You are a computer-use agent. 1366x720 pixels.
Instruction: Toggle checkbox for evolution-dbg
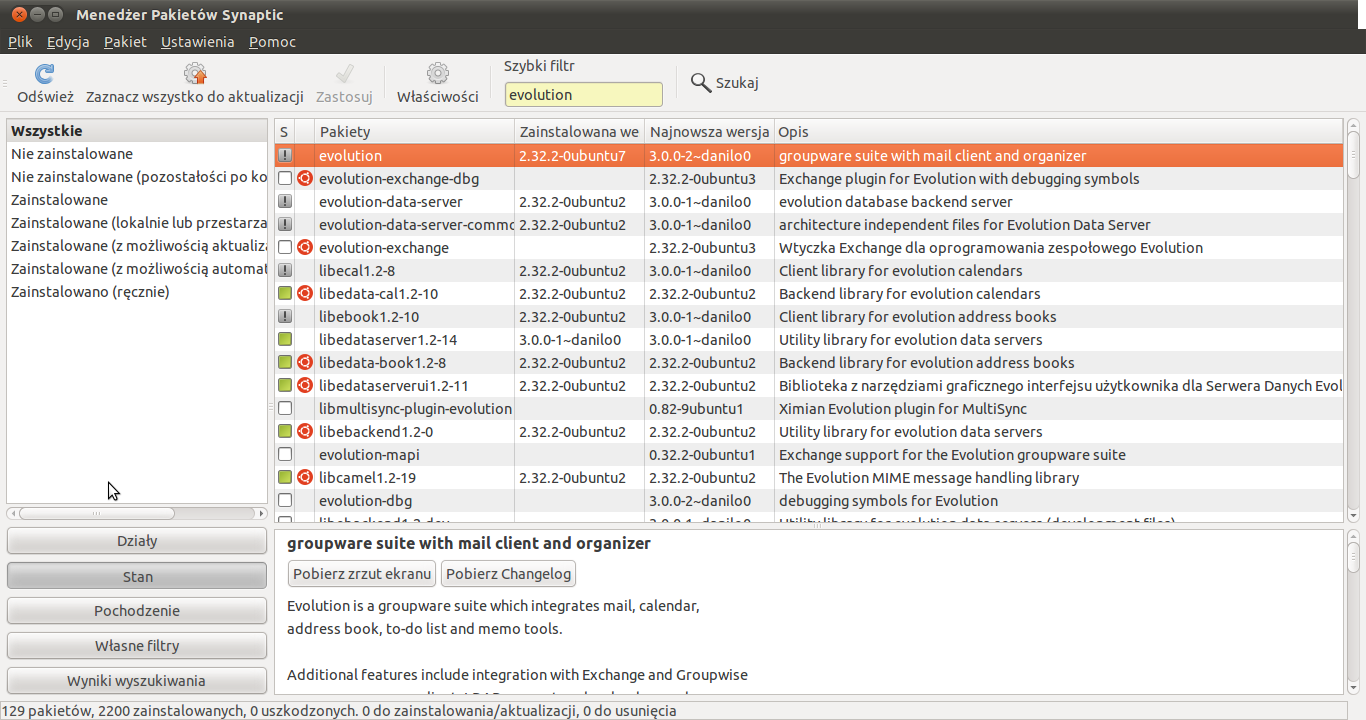[285, 501]
